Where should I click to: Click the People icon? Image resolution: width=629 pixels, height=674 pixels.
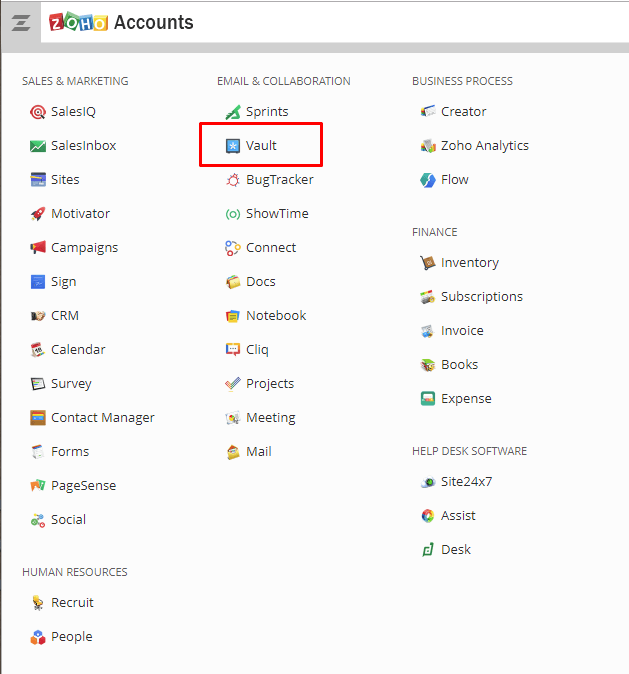38,637
